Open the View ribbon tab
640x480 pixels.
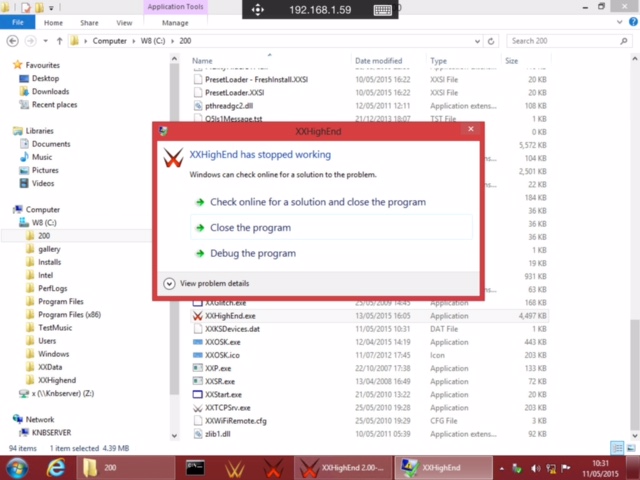click(x=124, y=23)
